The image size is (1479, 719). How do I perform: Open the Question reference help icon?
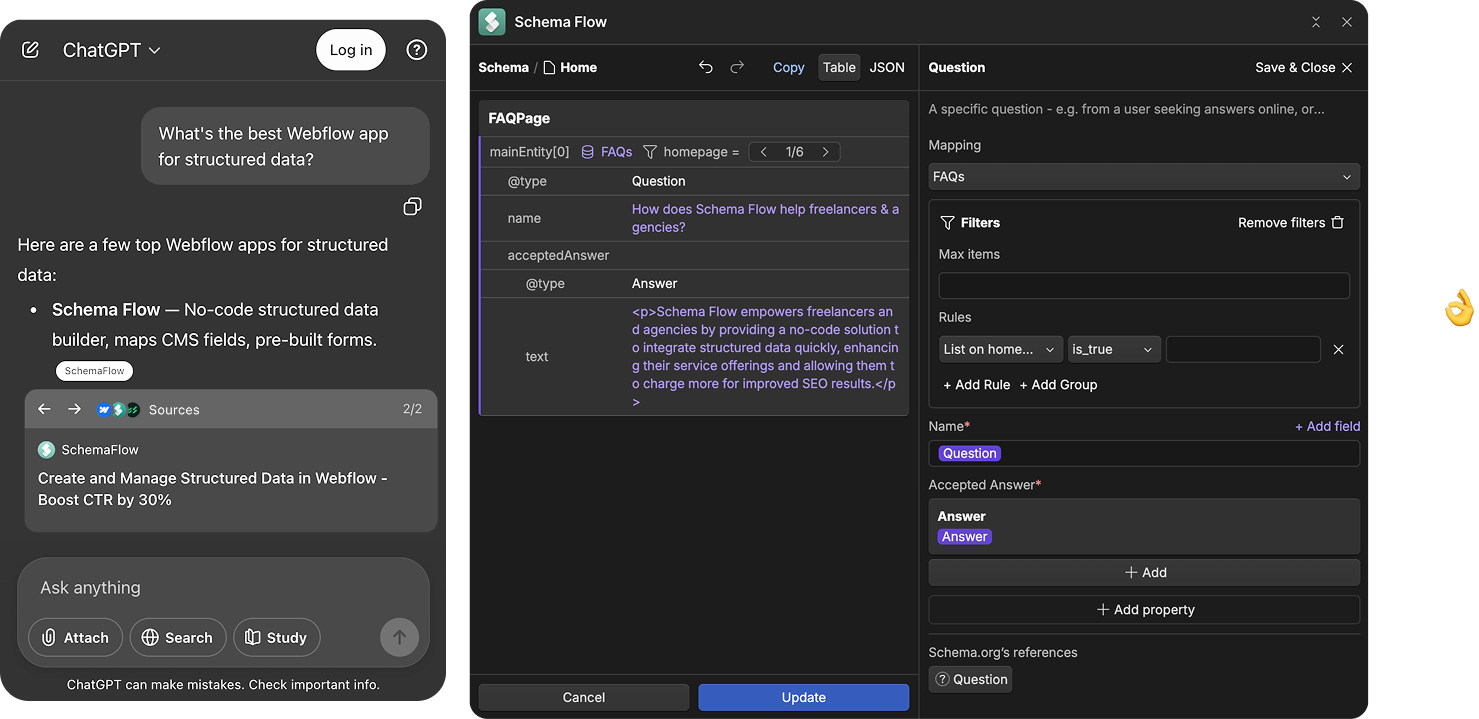941,679
